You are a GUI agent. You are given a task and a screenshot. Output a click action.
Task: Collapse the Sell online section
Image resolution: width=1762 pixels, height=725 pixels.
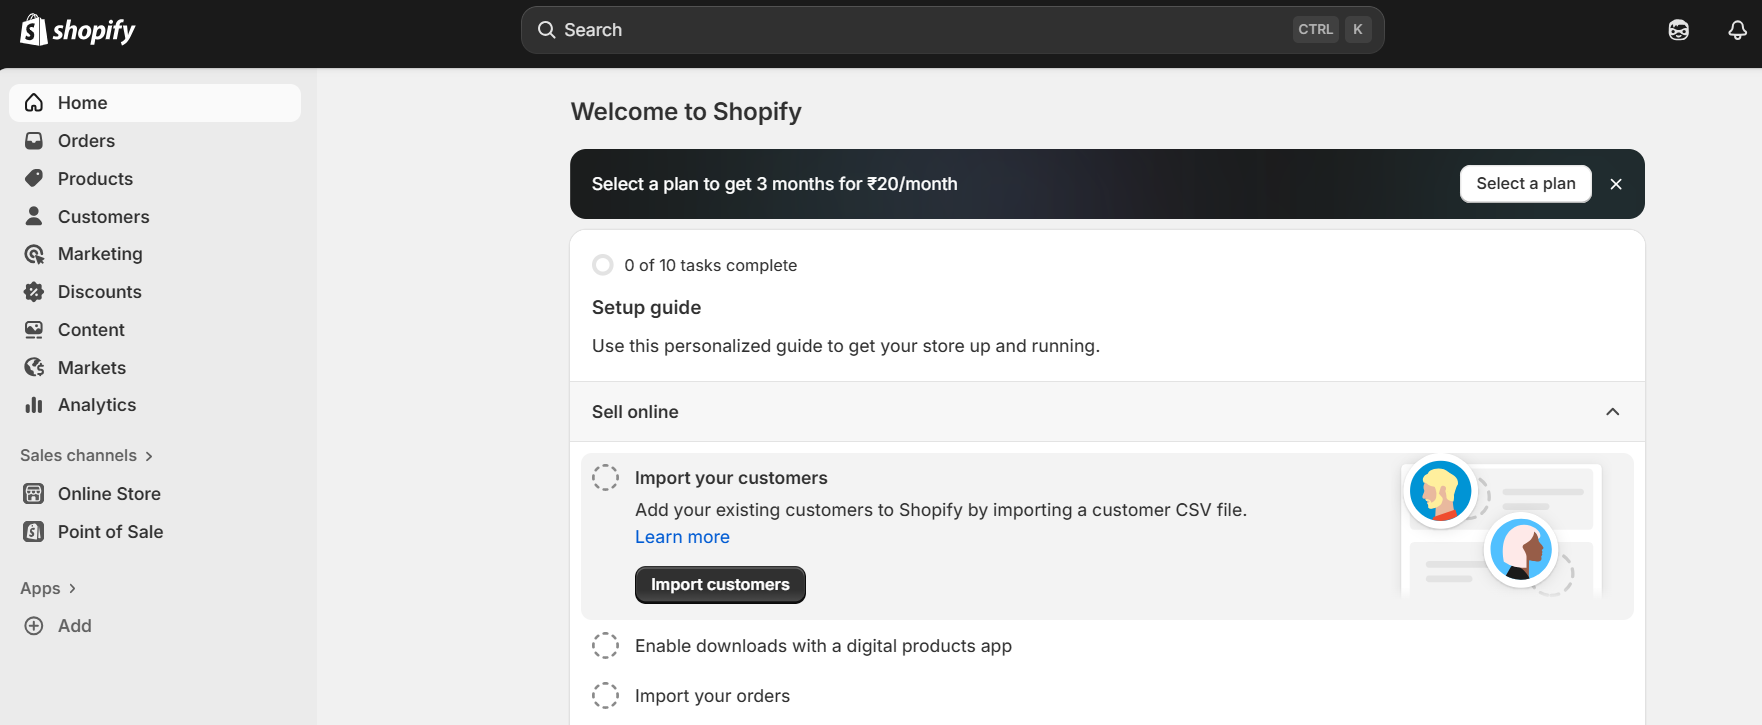coord(1612,412)
